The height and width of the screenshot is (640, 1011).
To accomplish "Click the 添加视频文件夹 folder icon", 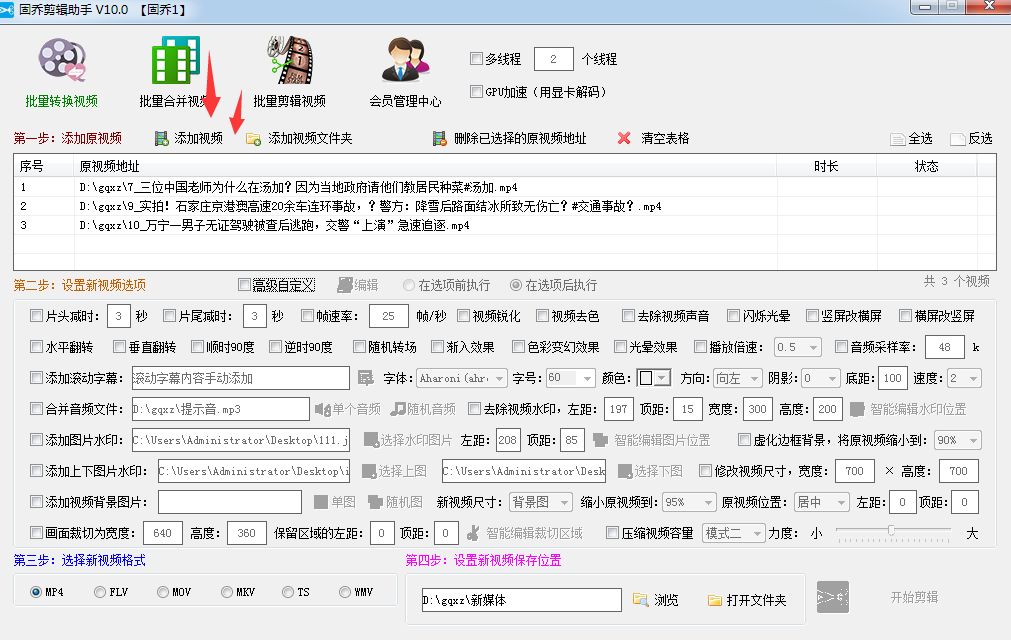I will (x=253, y=139).
